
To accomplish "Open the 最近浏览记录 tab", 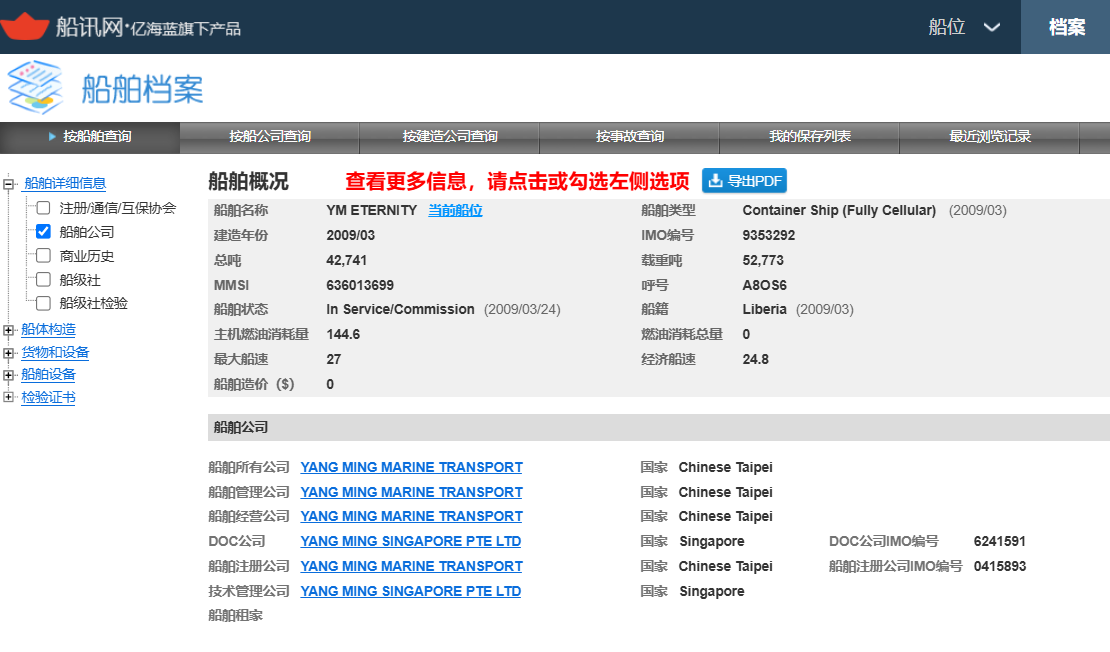I will (x=989, y=137).
